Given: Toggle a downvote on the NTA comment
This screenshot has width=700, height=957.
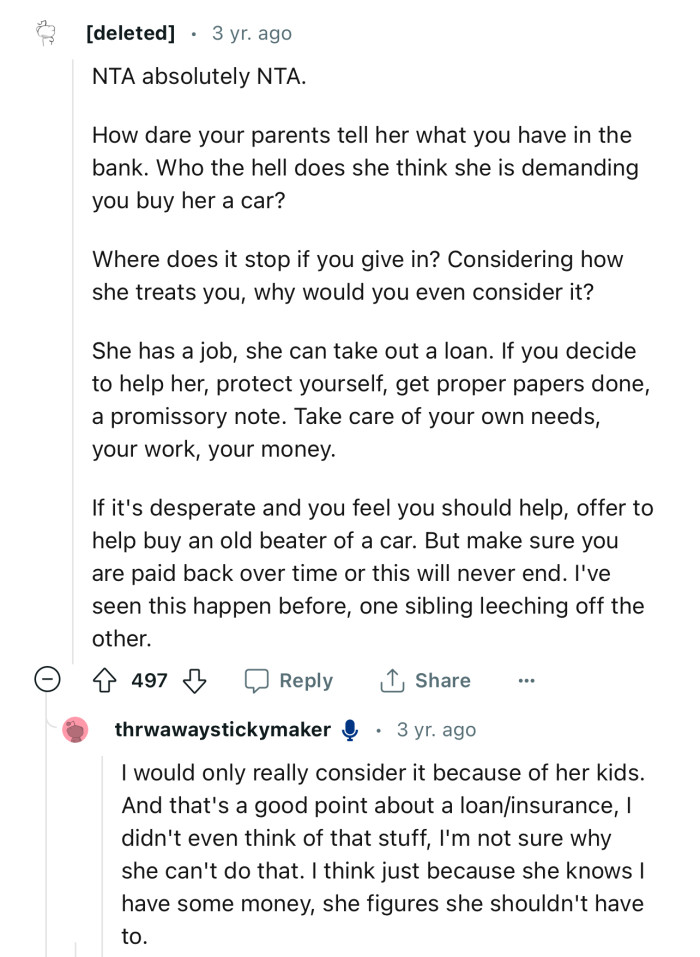Looking at the screenshot, I should point(195,680).
